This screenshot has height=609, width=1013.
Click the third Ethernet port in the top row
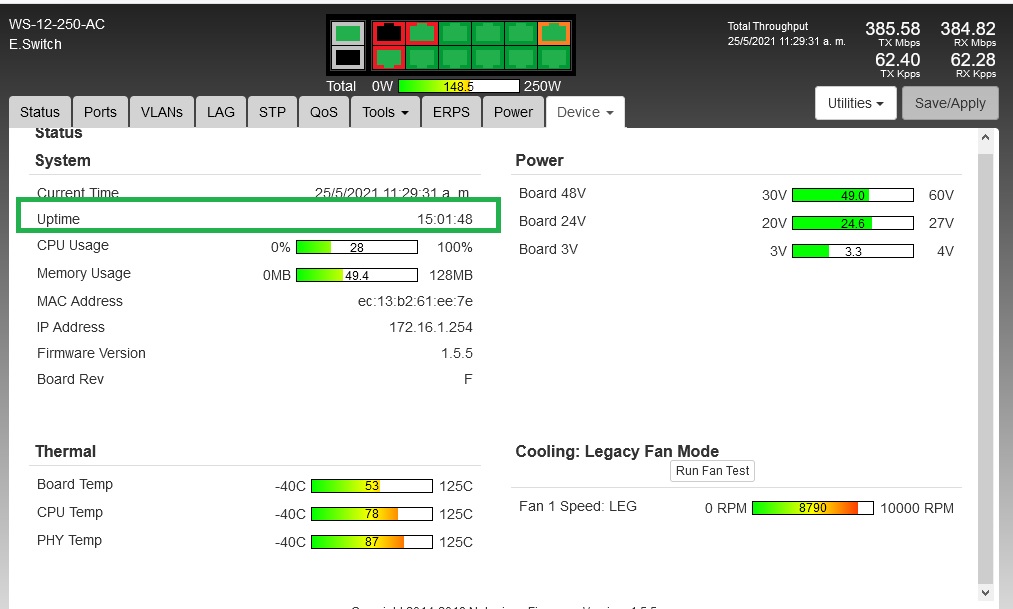[454, 33]
